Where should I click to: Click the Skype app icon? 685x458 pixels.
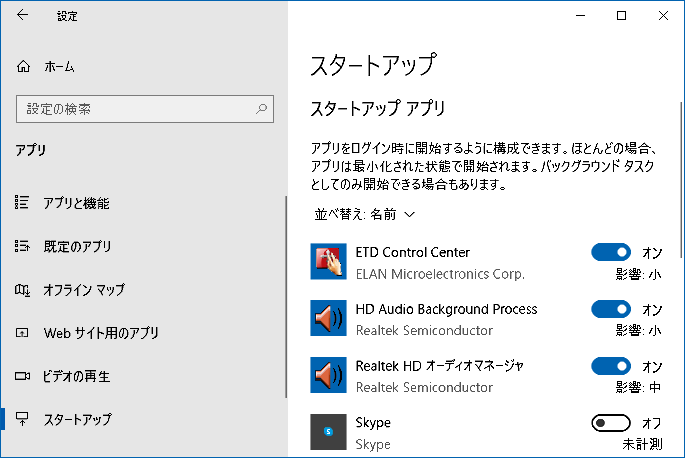[x=327, y=432]
